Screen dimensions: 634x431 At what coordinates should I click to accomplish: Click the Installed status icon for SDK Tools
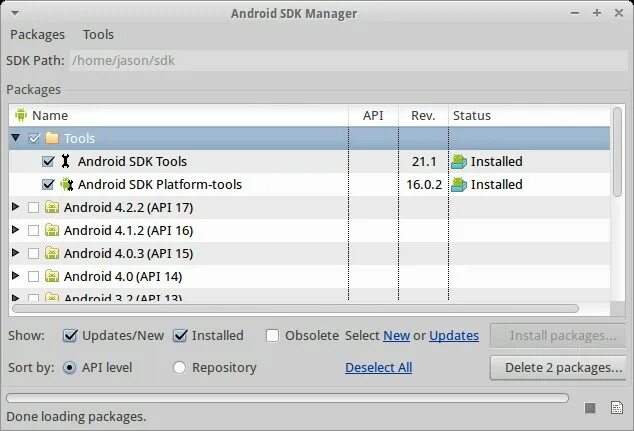point(459,161)
